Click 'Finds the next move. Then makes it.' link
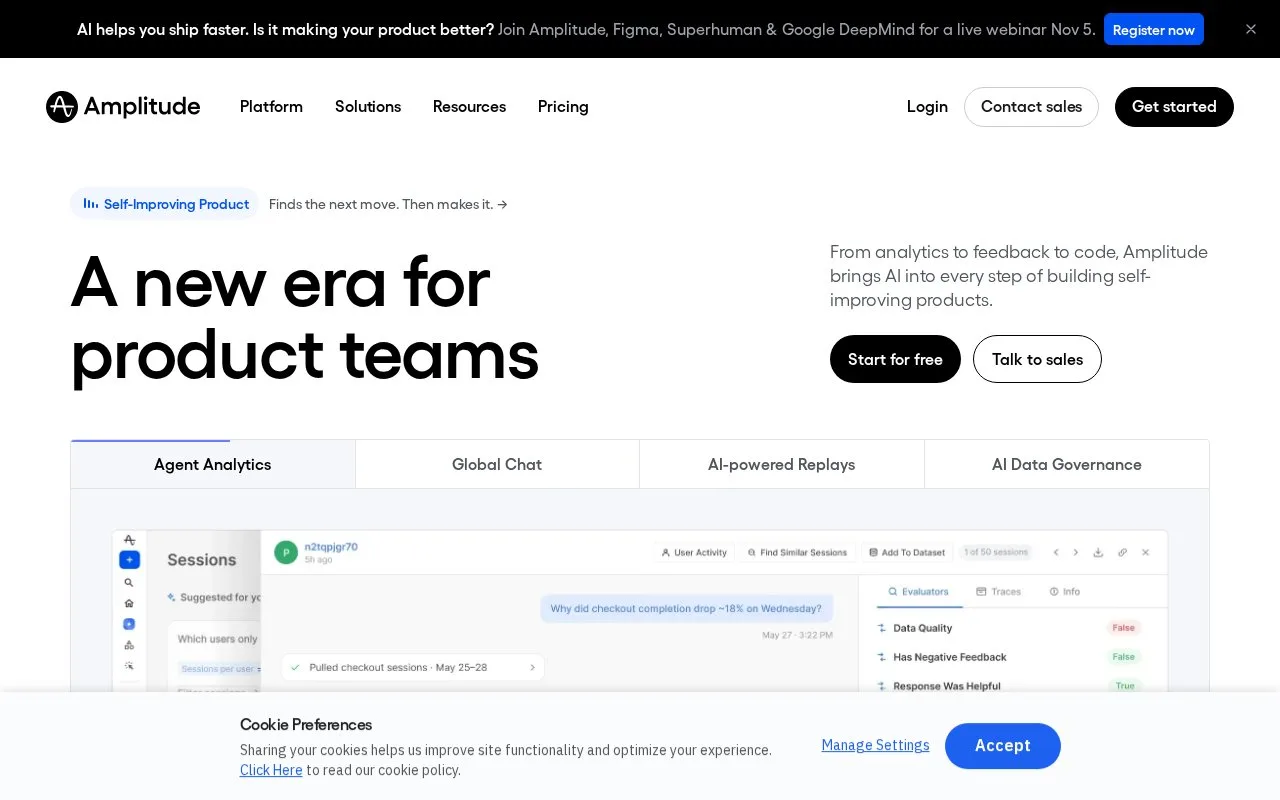The height and width of the screenshot is (800, 1280). click(388, 204)
